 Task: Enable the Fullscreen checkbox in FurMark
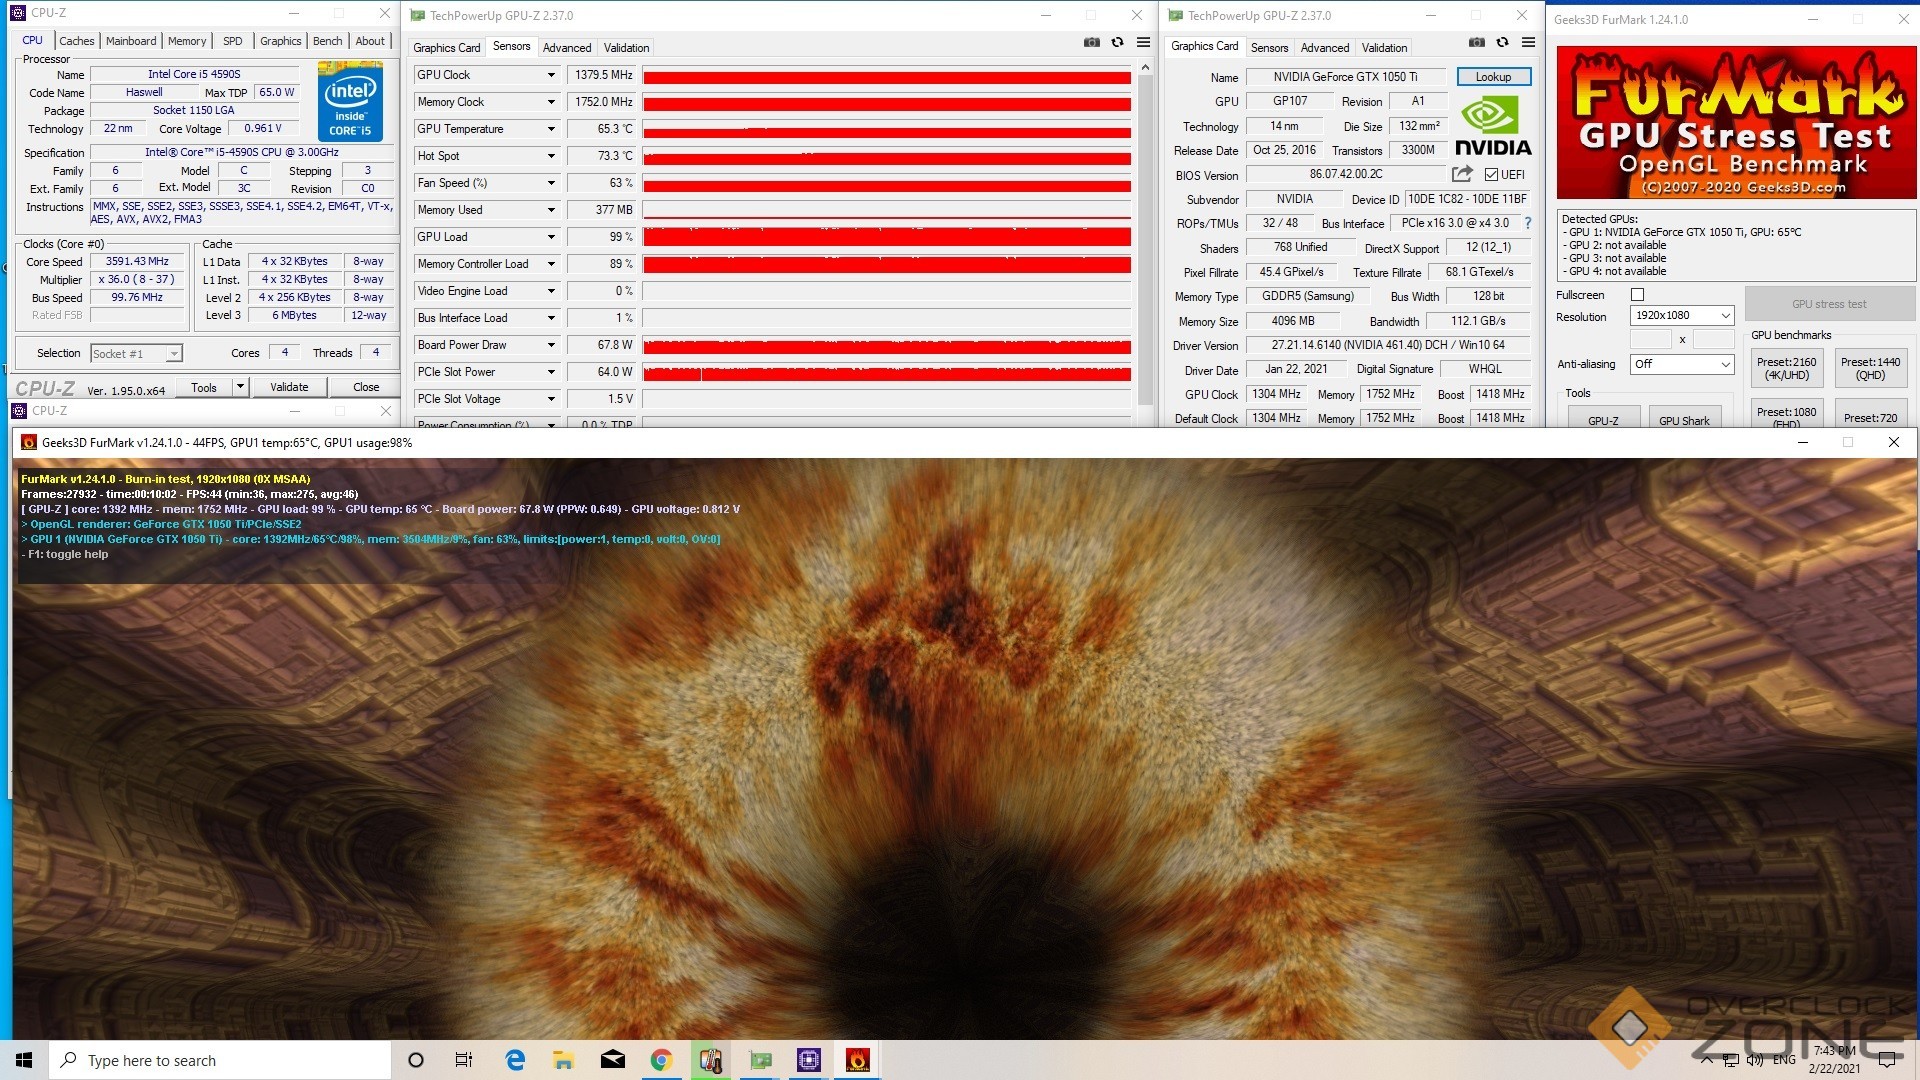click(x=1637, y=295)
